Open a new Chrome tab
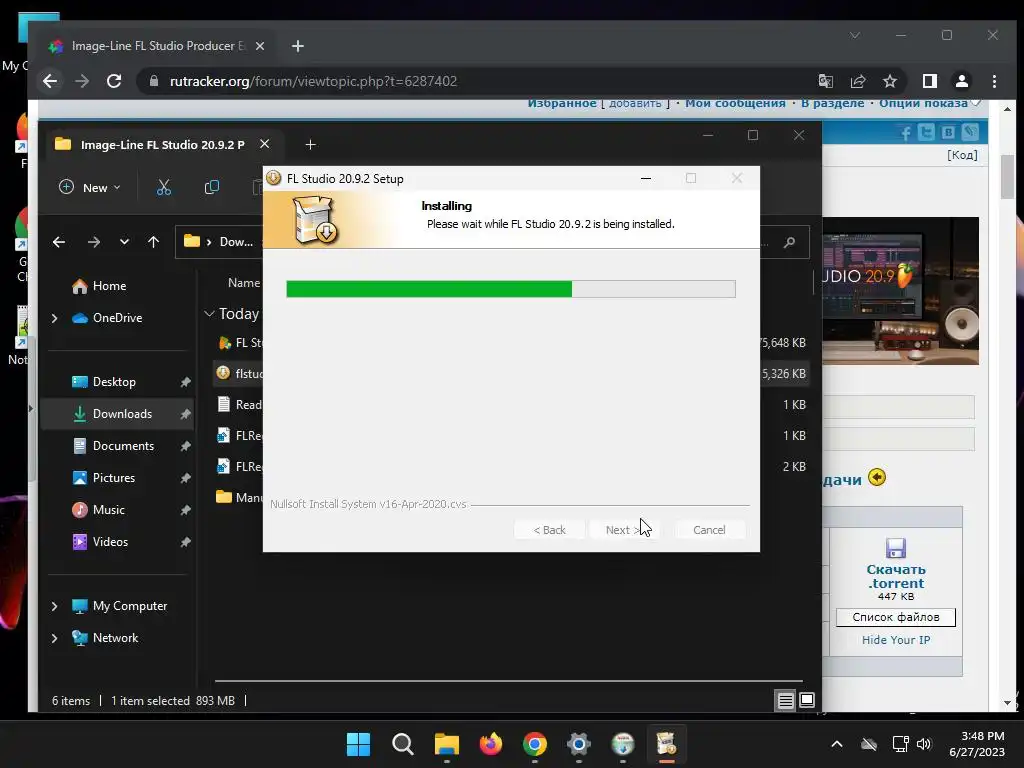This screenshot has width=1024, height=768. click(x=298, y=46)
